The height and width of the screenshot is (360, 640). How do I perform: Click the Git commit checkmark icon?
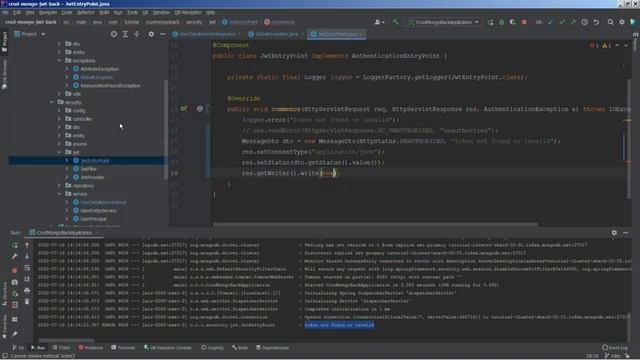(x=562, y=22)
